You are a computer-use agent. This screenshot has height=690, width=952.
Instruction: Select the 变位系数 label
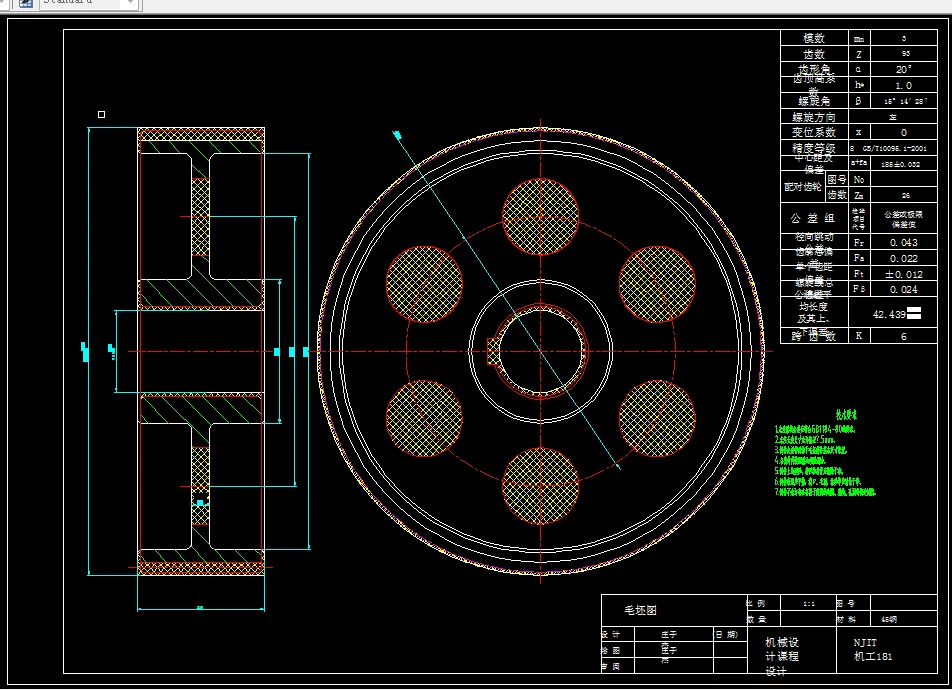click(x=814, y=132)
